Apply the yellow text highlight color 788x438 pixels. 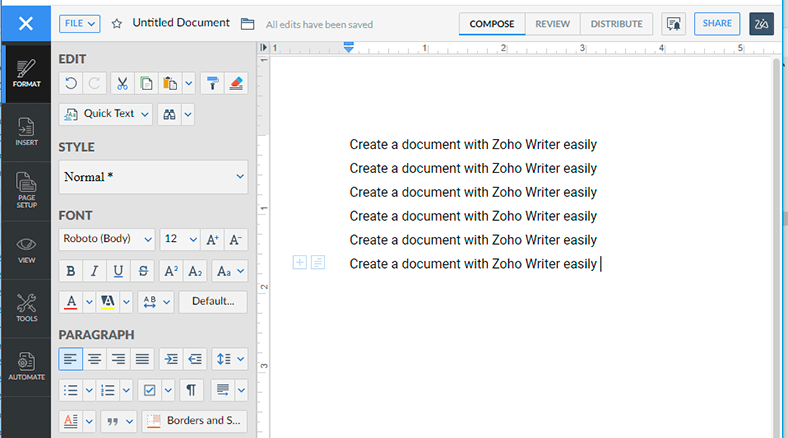pyautogui.click(x=108, y=302)
